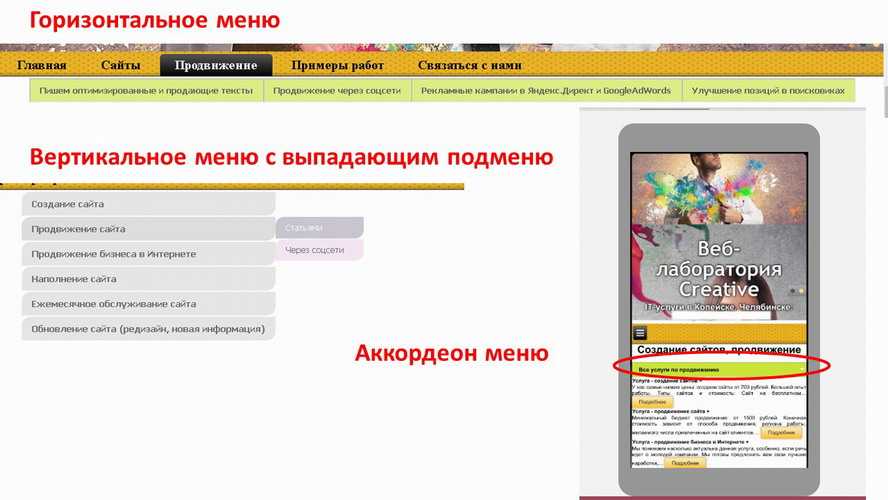
Task: Click Улучшение позиций в поисковиках
Action: click(769, 91)
